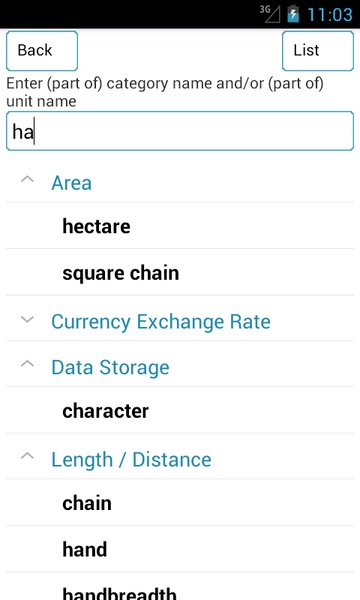
Task: Select the hand unit
Action: [x=180, y=549]
